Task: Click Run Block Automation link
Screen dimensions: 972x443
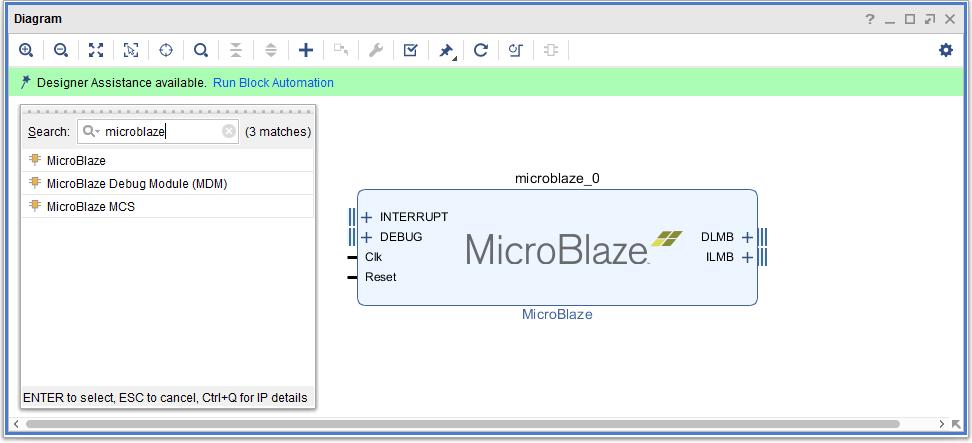Action: [273, 82]
